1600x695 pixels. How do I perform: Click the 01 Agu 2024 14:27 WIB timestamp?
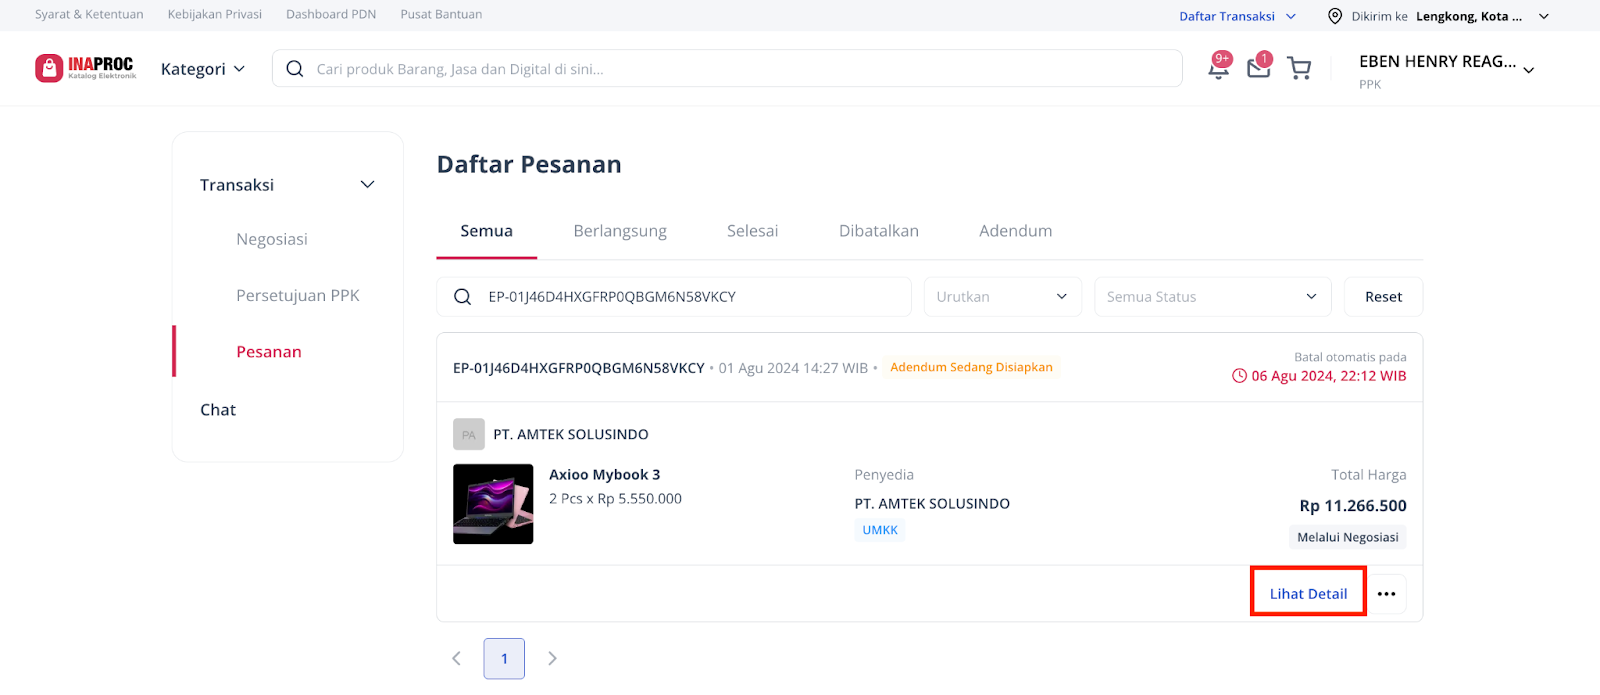click(793, 368)
